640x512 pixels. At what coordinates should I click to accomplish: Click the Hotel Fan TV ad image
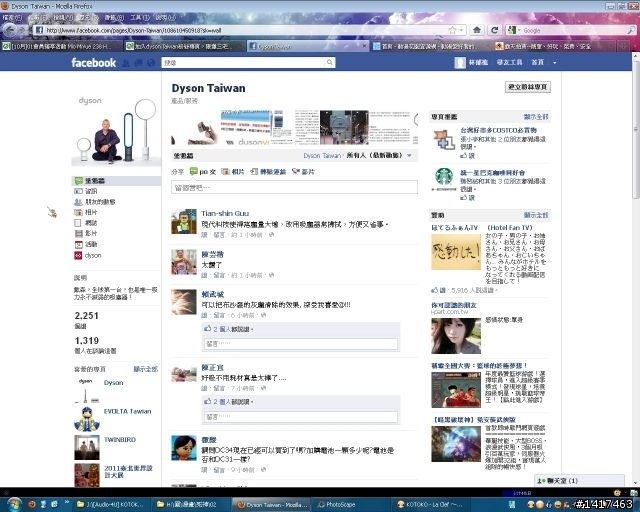pyautogui.click(x=456, y=252)
